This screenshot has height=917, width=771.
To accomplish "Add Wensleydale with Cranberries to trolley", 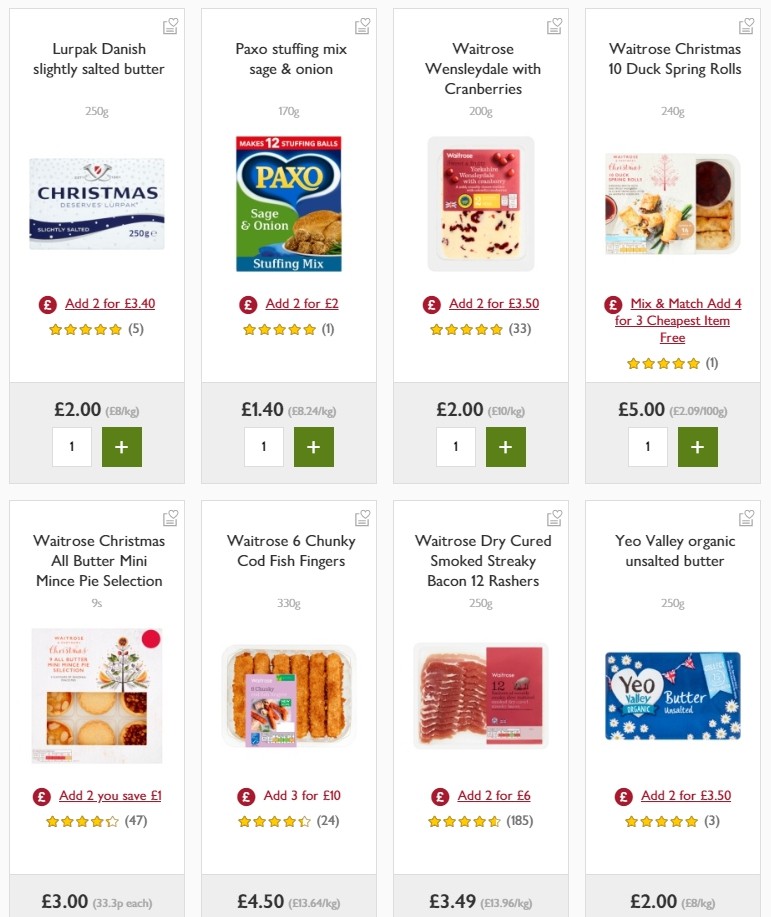I will point(506,447).
